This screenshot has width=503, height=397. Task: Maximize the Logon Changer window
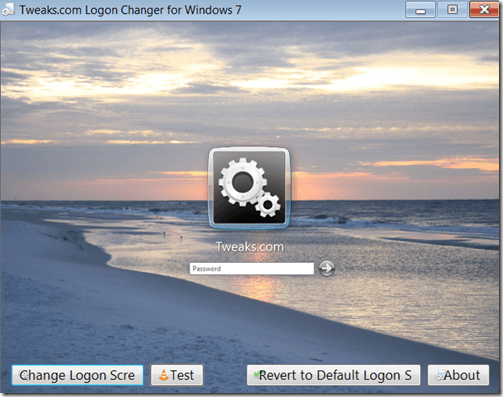click(x=452, y=9)
